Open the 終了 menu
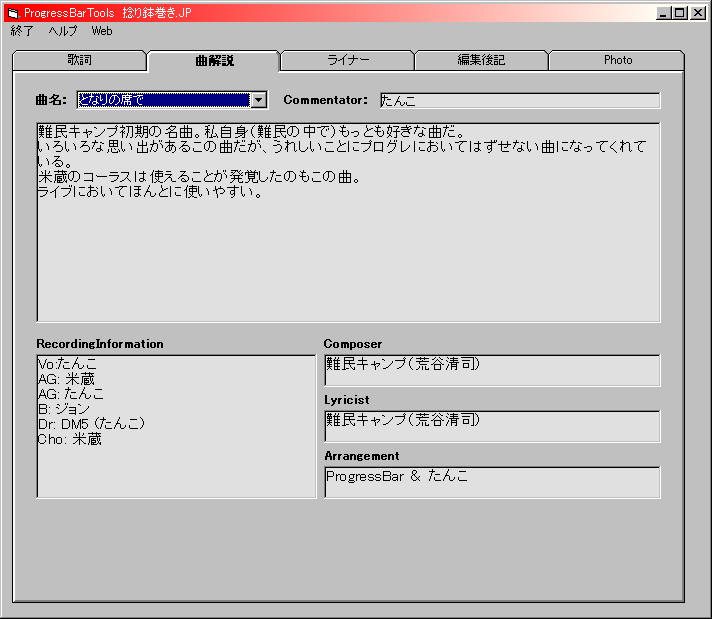 point(22,31)
